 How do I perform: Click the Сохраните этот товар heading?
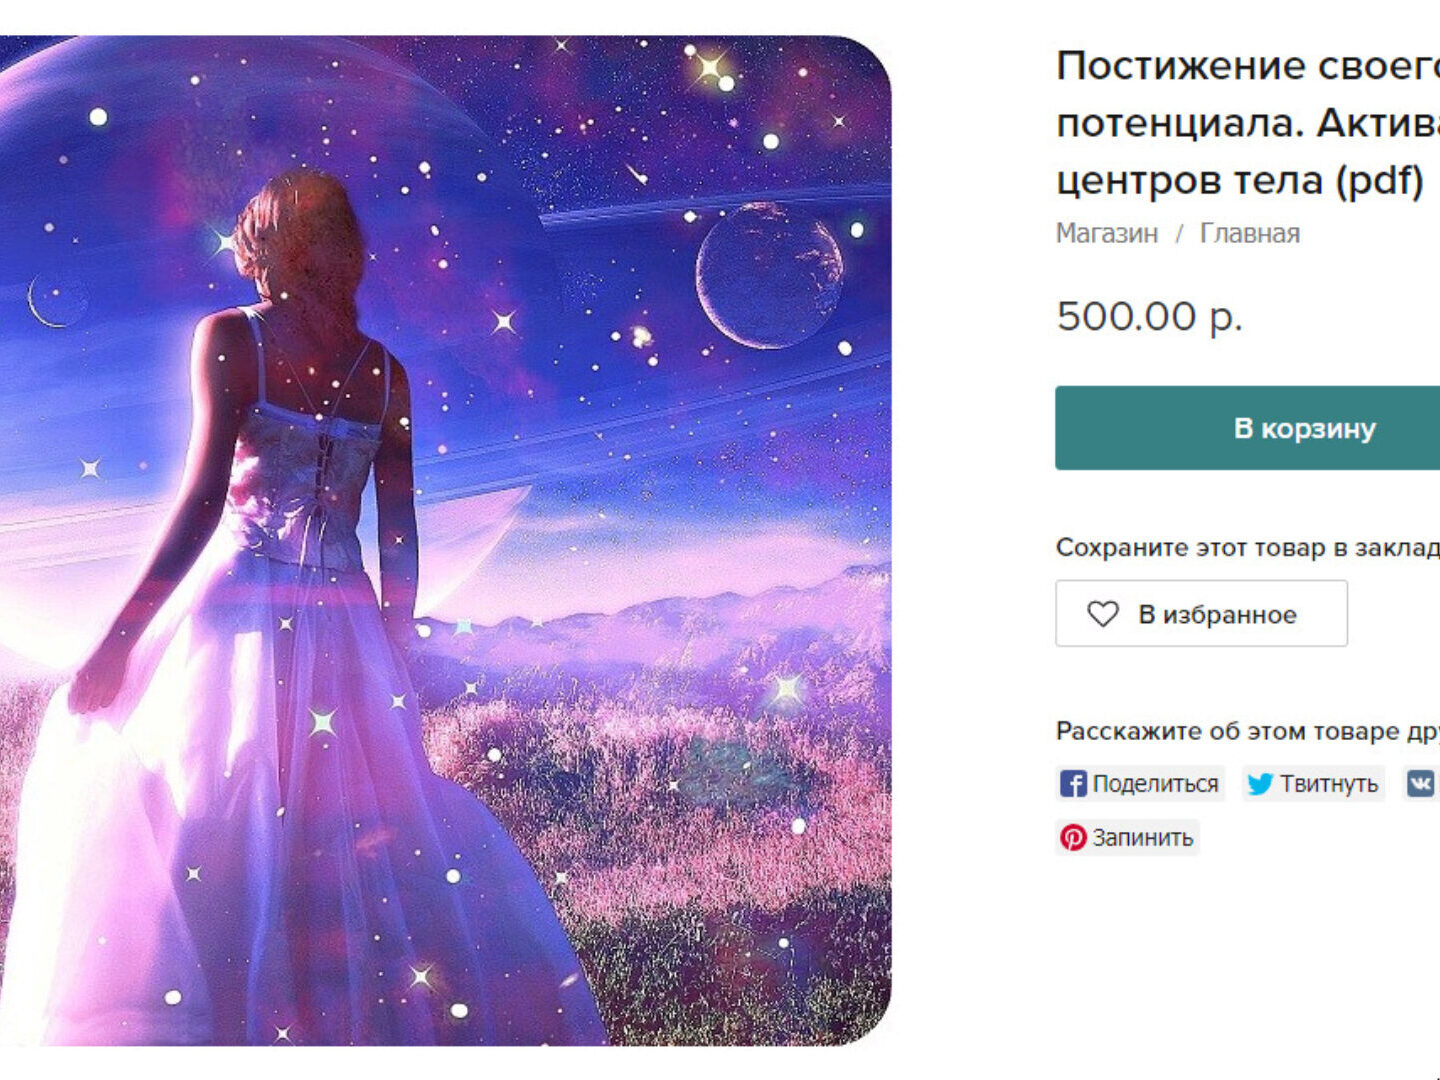[1247, 547]
